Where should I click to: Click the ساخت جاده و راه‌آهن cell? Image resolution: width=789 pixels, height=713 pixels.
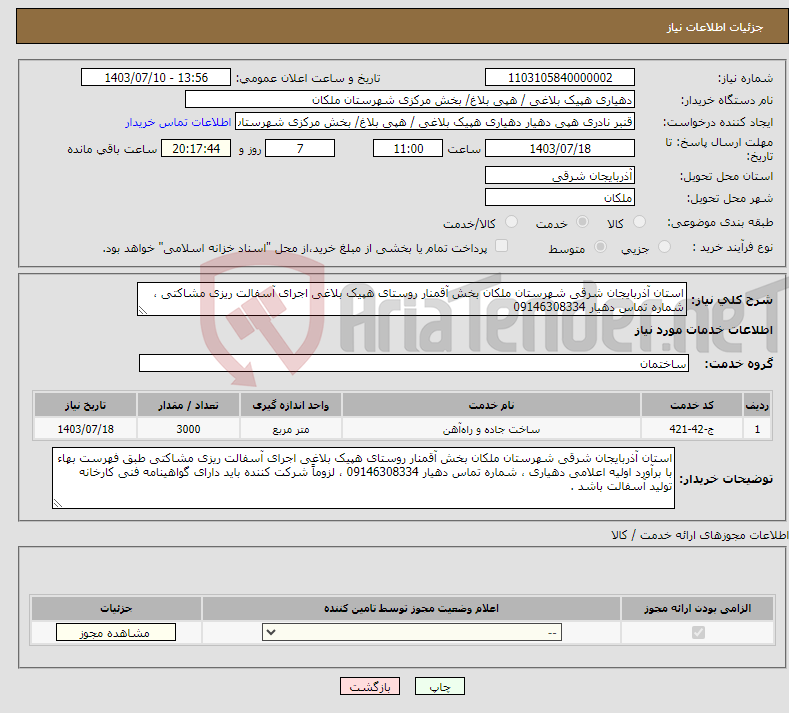[x=491, y=429]
